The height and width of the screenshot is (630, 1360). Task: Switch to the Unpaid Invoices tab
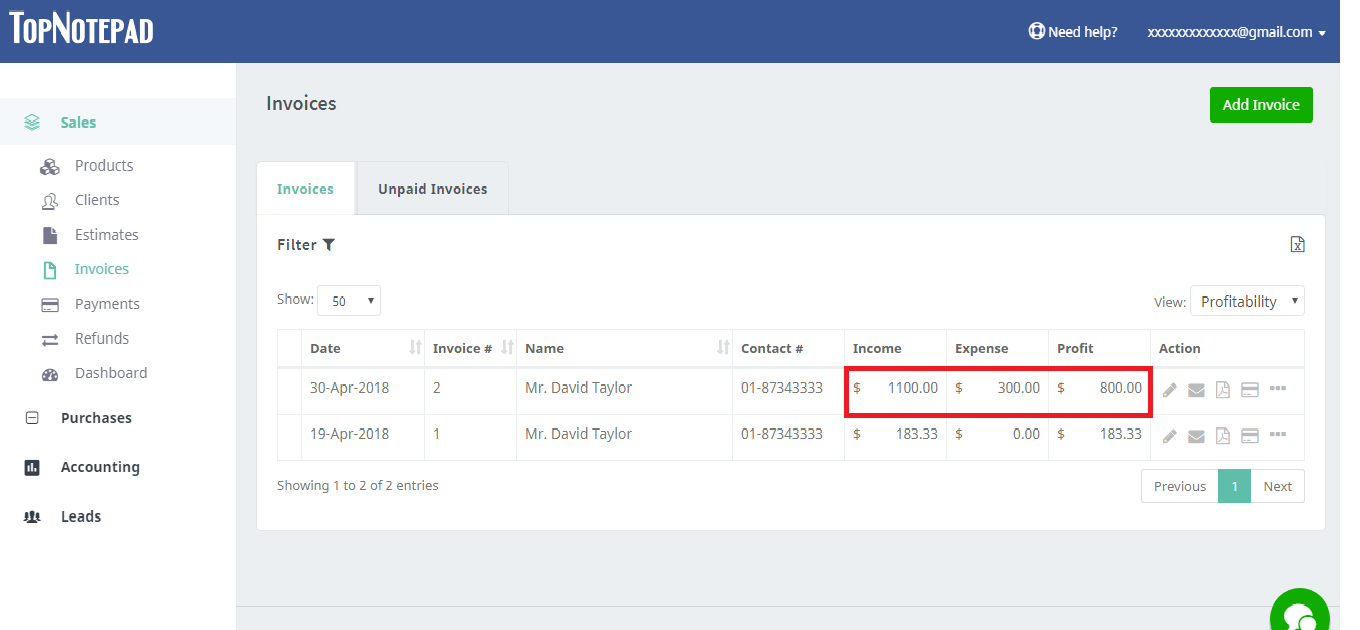pyautogui.click(x=433, y=188)
